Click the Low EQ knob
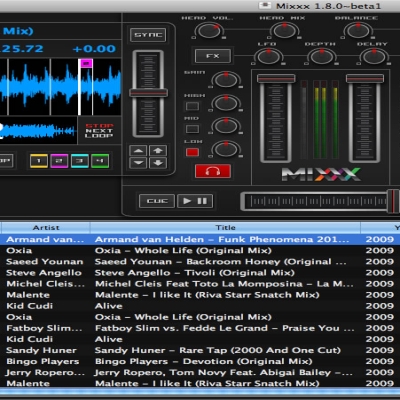This screenshot has width=400, height=400. (226, 149)
